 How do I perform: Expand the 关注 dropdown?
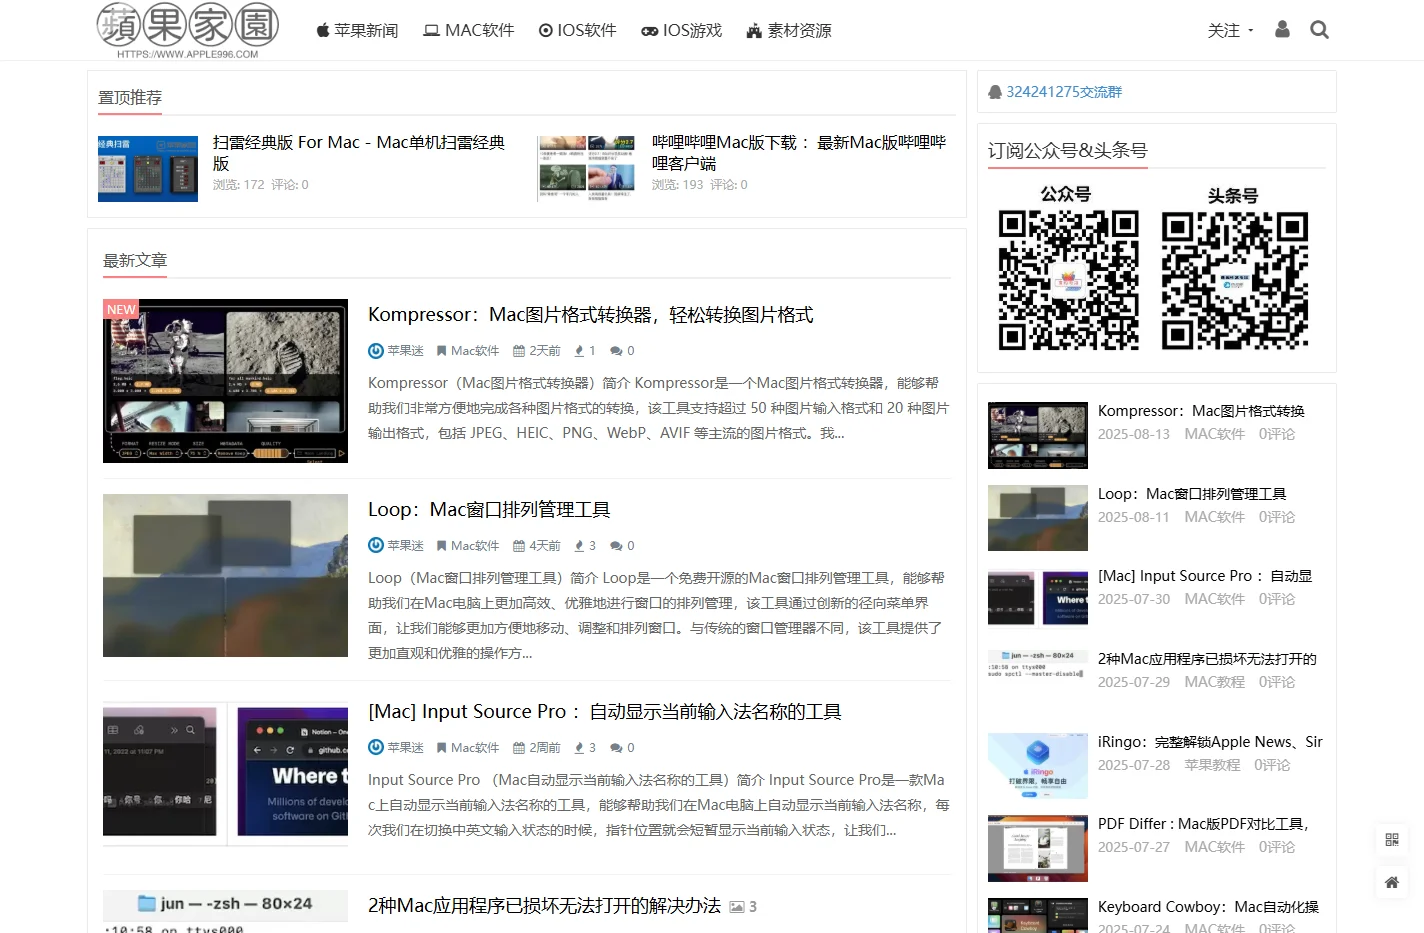1230,30
